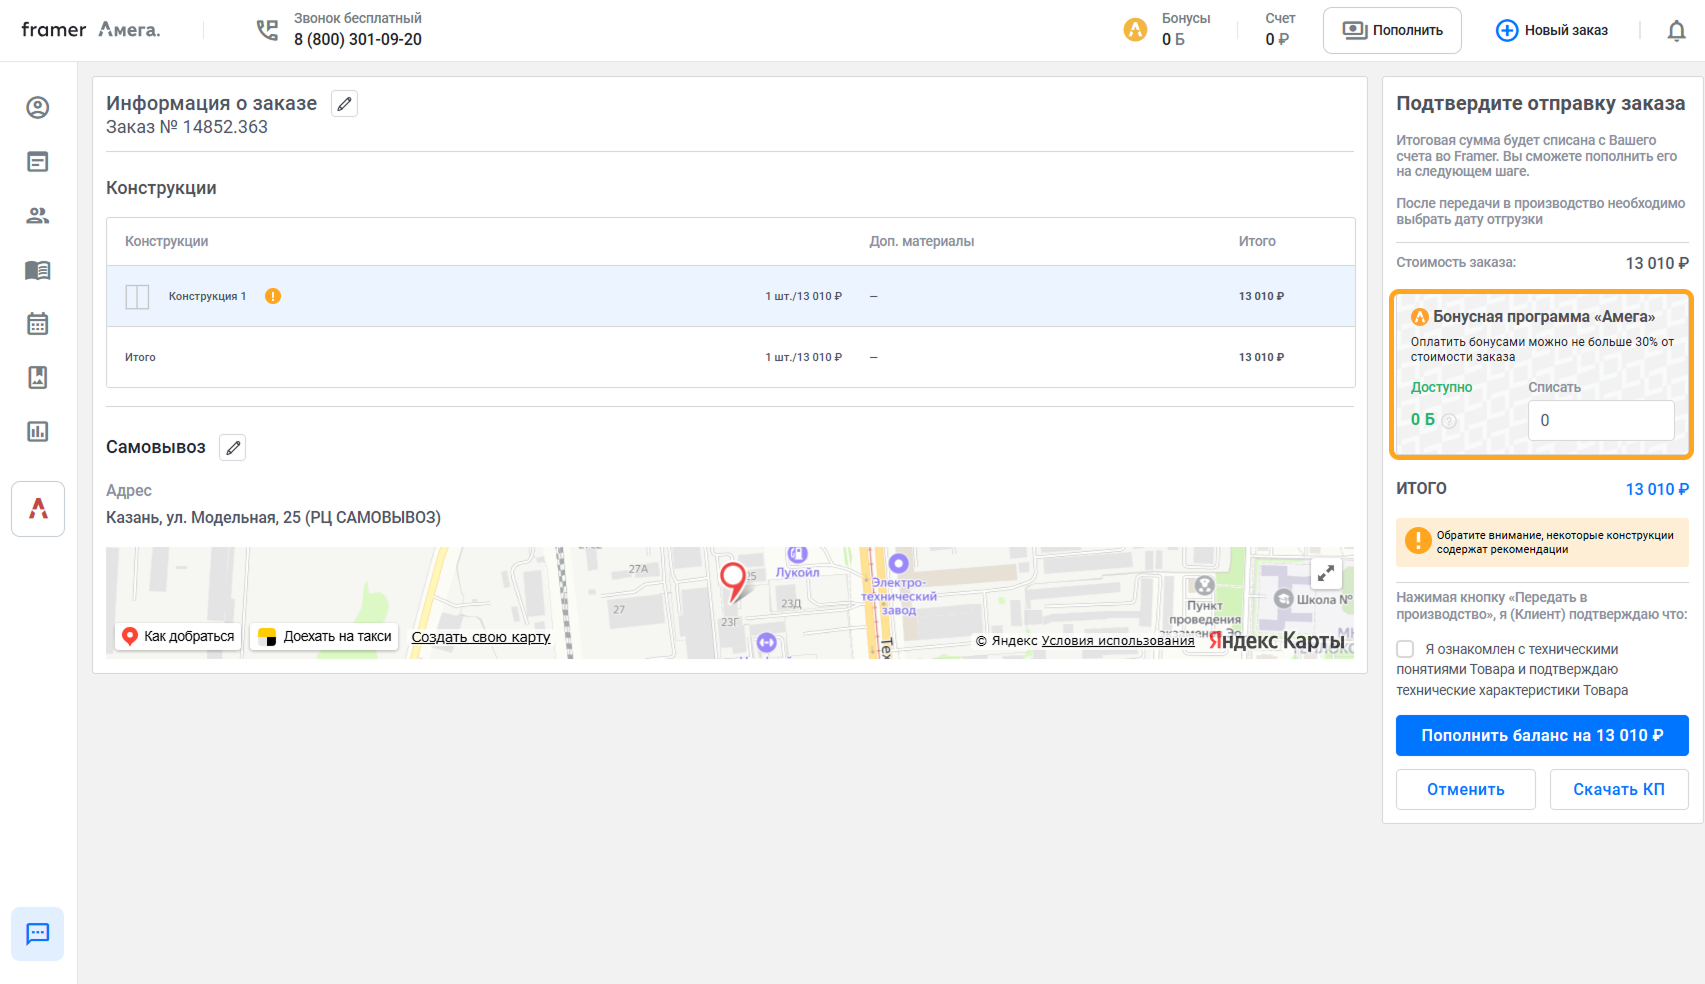
Task: Open the clients group sidebar icon
Action: click(38, 216)
